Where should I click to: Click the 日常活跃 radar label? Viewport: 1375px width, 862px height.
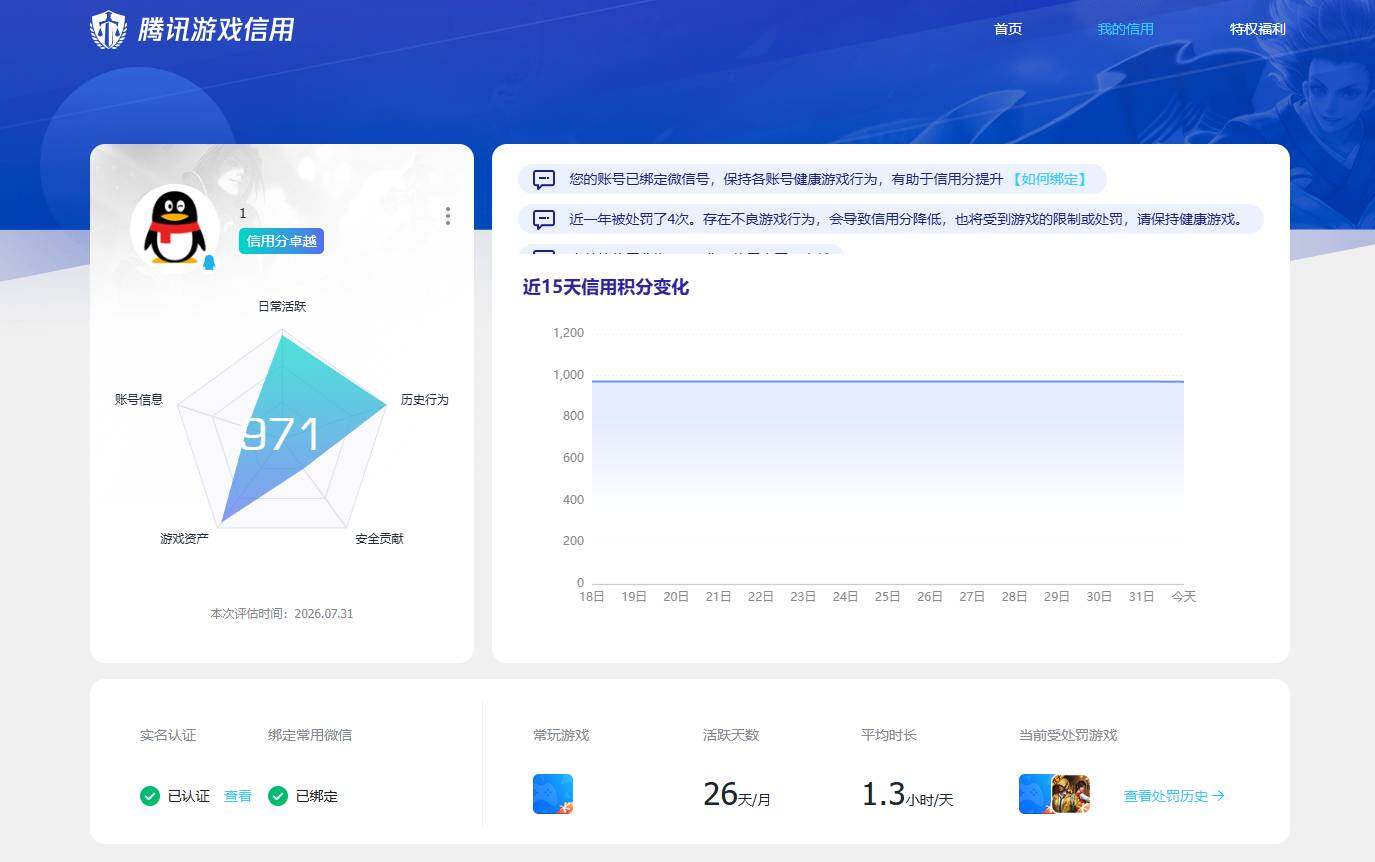pyautogui.click(x=282, y=306)
